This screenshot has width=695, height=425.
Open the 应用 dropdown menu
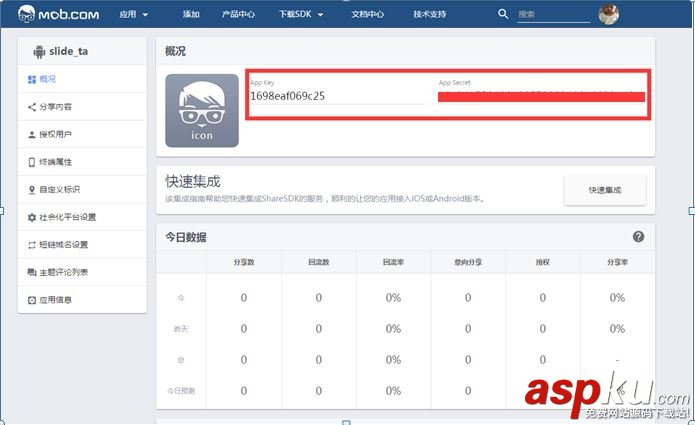[133, 14]
